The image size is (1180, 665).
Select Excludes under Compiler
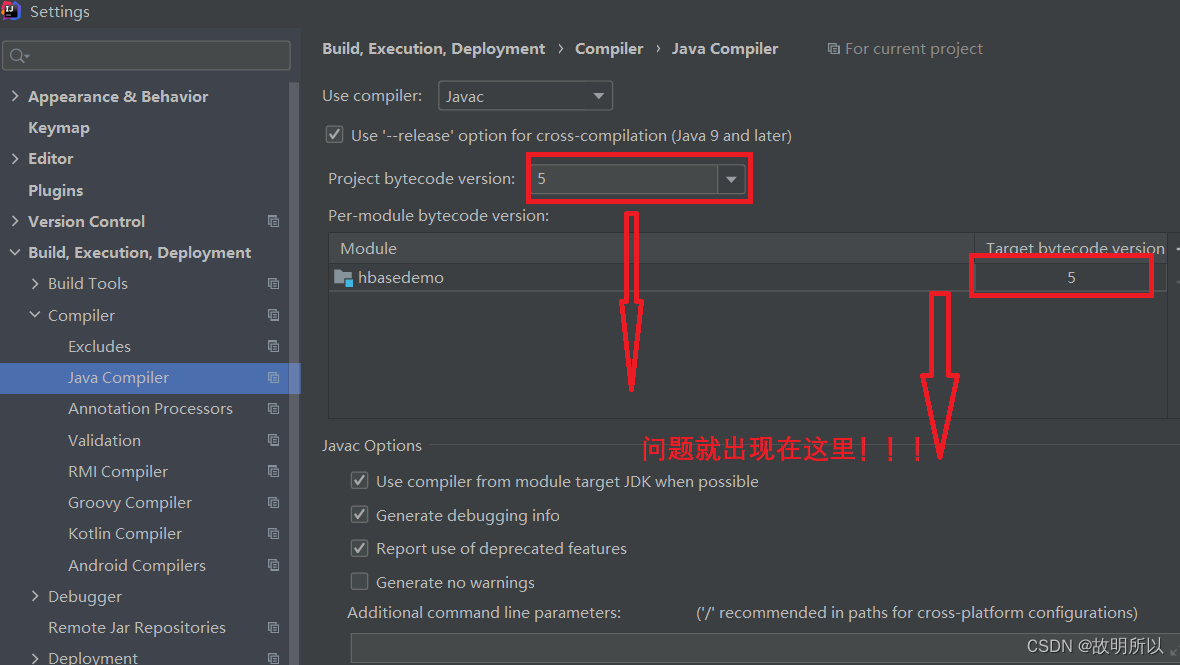pos(99,347)
